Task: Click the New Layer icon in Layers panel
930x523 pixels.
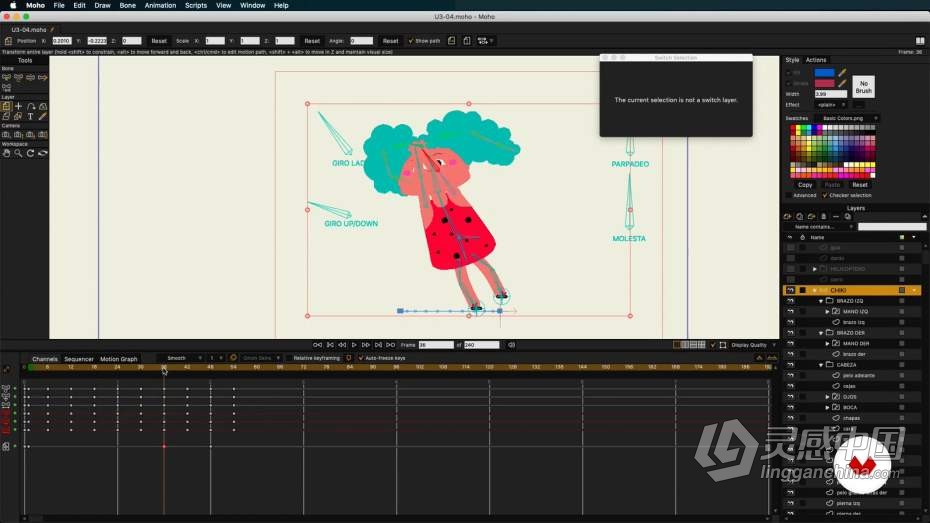Action: [788, 216]
